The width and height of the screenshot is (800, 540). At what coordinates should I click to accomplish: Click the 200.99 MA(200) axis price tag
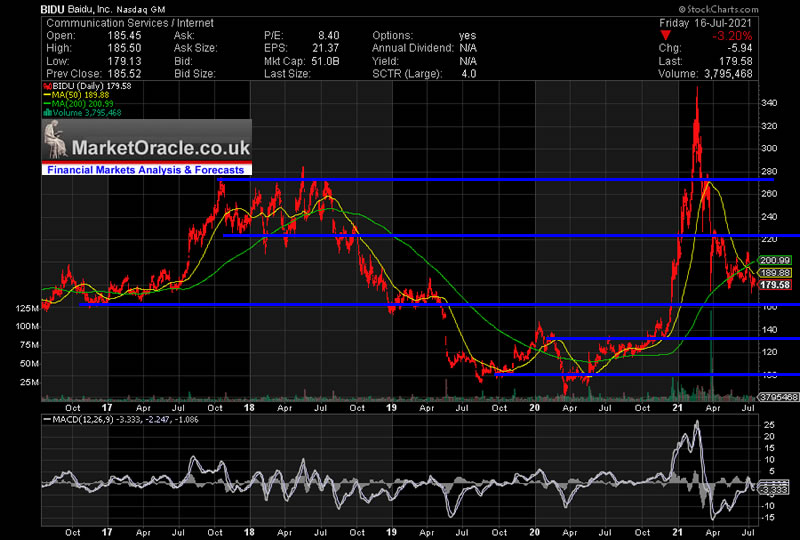(x=776, y=259)
